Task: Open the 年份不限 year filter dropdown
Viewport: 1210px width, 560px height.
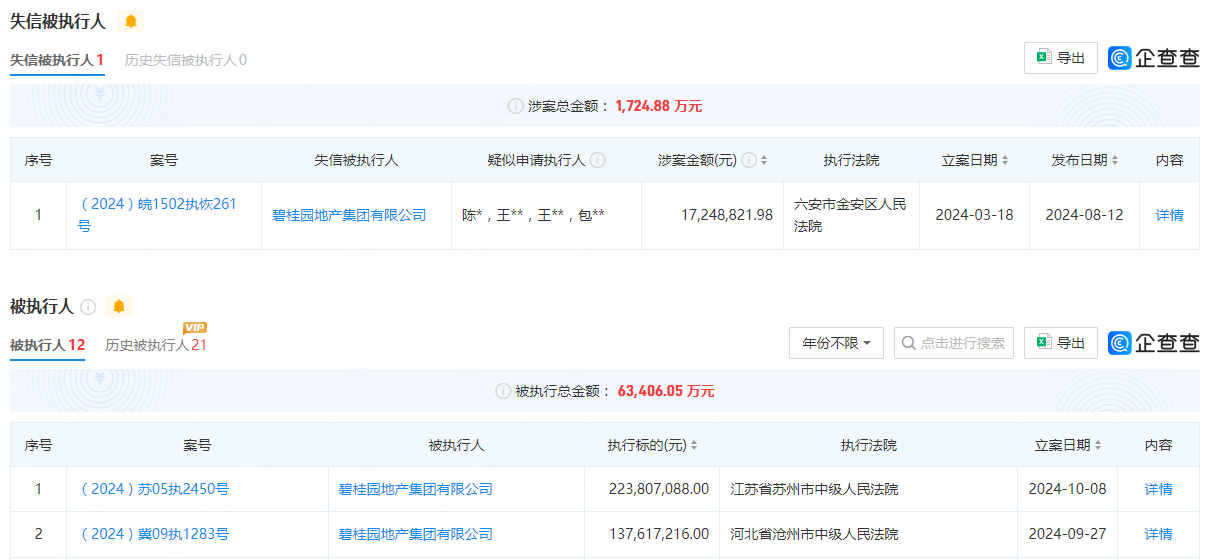Action: click(x=836, y=343)
